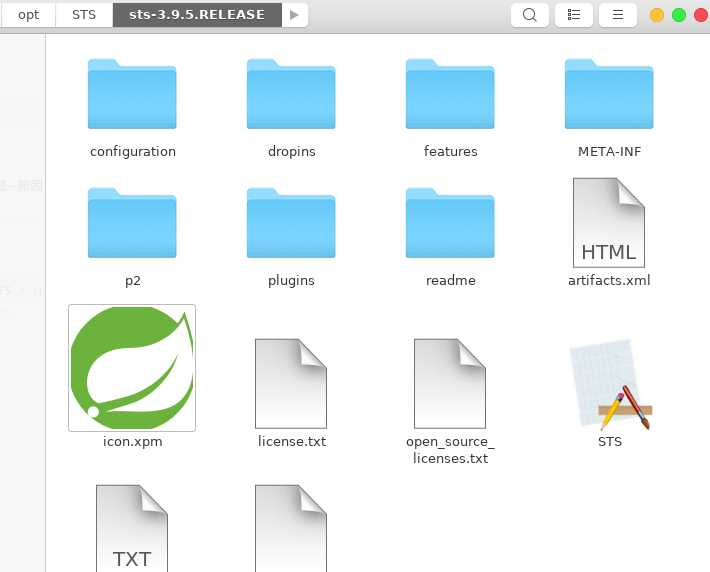This screenshot has height=572, width=710.
Task: Click sts-3.9.5.RELEASE path bar segment
Action: pyautogui.click(x=197, y=15)
